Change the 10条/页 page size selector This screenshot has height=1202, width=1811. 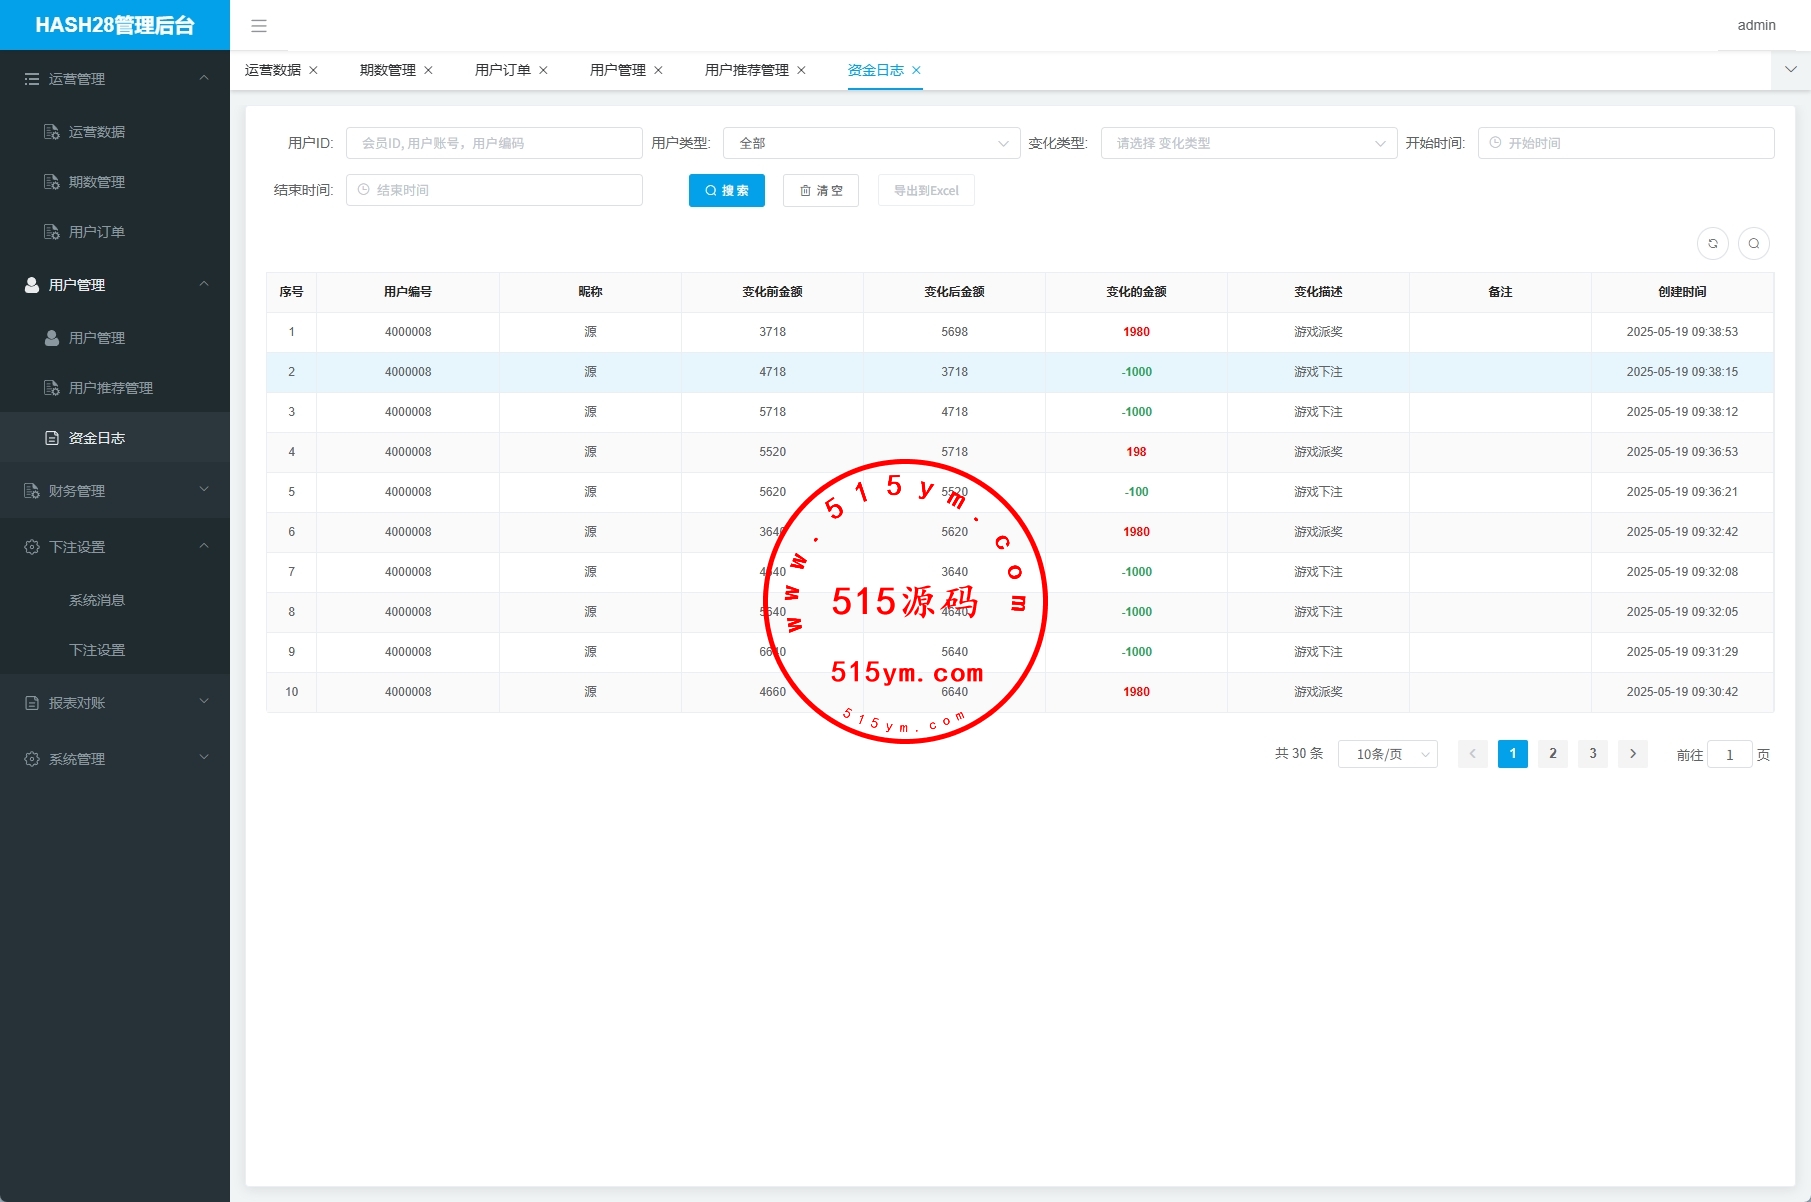point(1387,754)
